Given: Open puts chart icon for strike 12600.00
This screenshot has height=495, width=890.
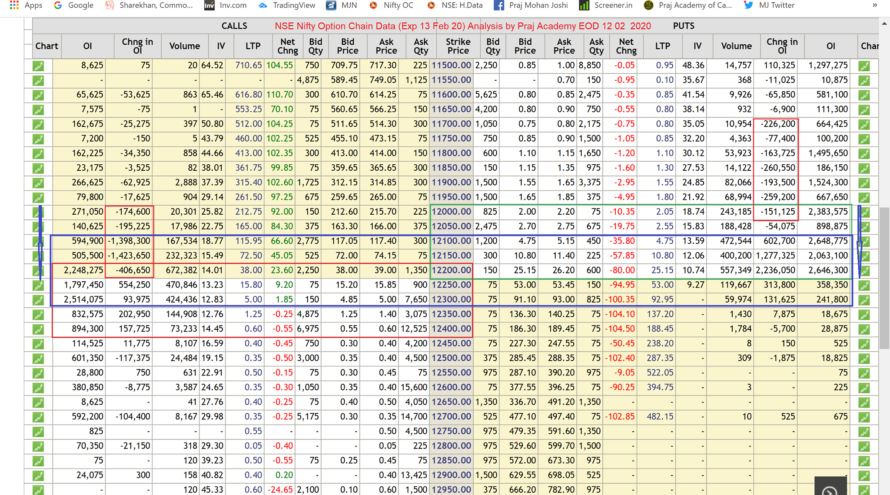Looking at the screenshot, I should 864,388.
